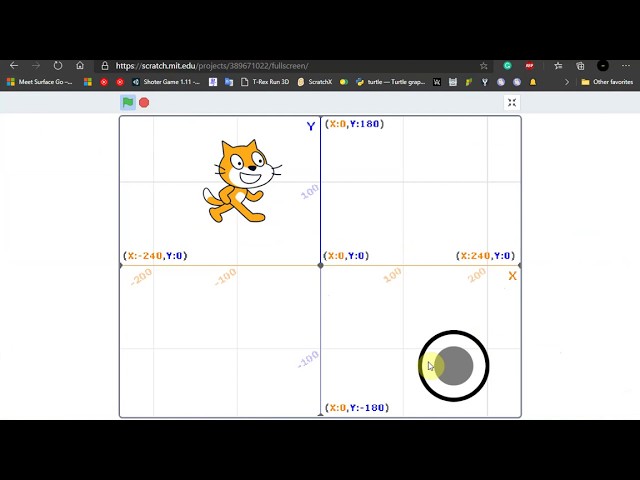Click the blue Y axis letter
Screen dimensions: 640x480
click(311, 127)
